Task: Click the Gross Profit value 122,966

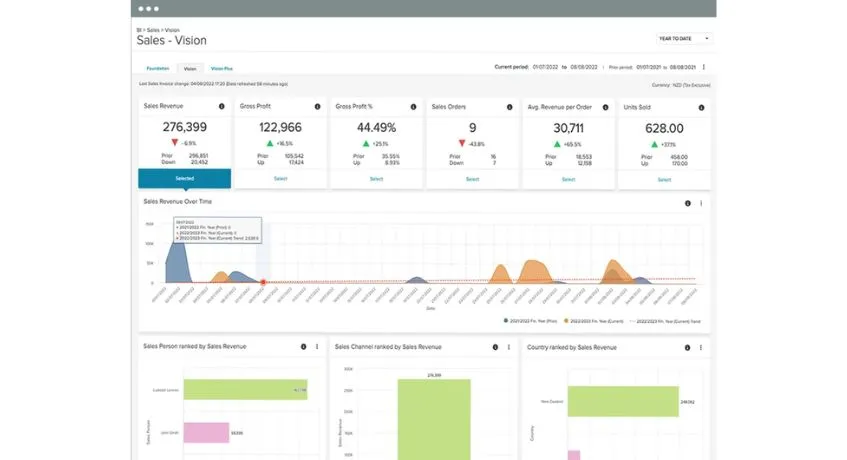Action: click(280, 127)
